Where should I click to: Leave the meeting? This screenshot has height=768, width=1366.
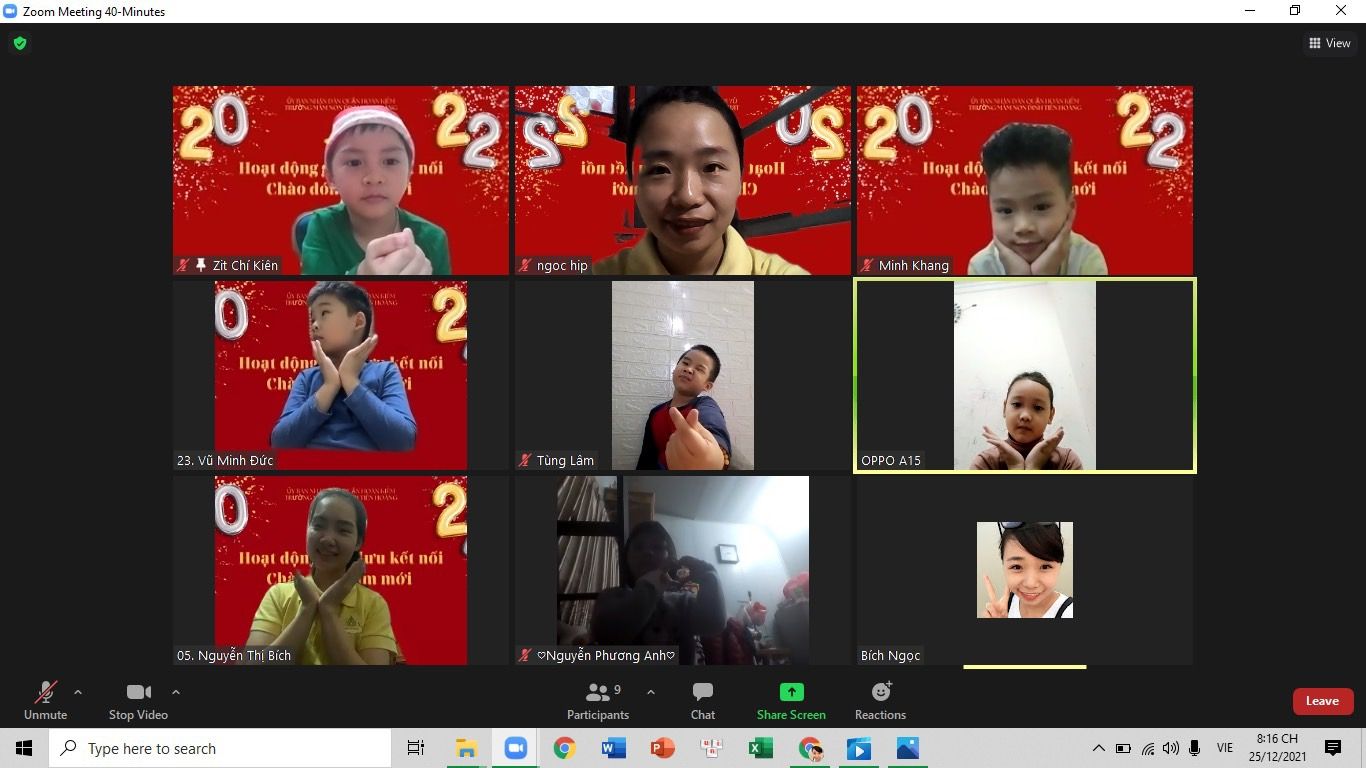click(1322, 701)
